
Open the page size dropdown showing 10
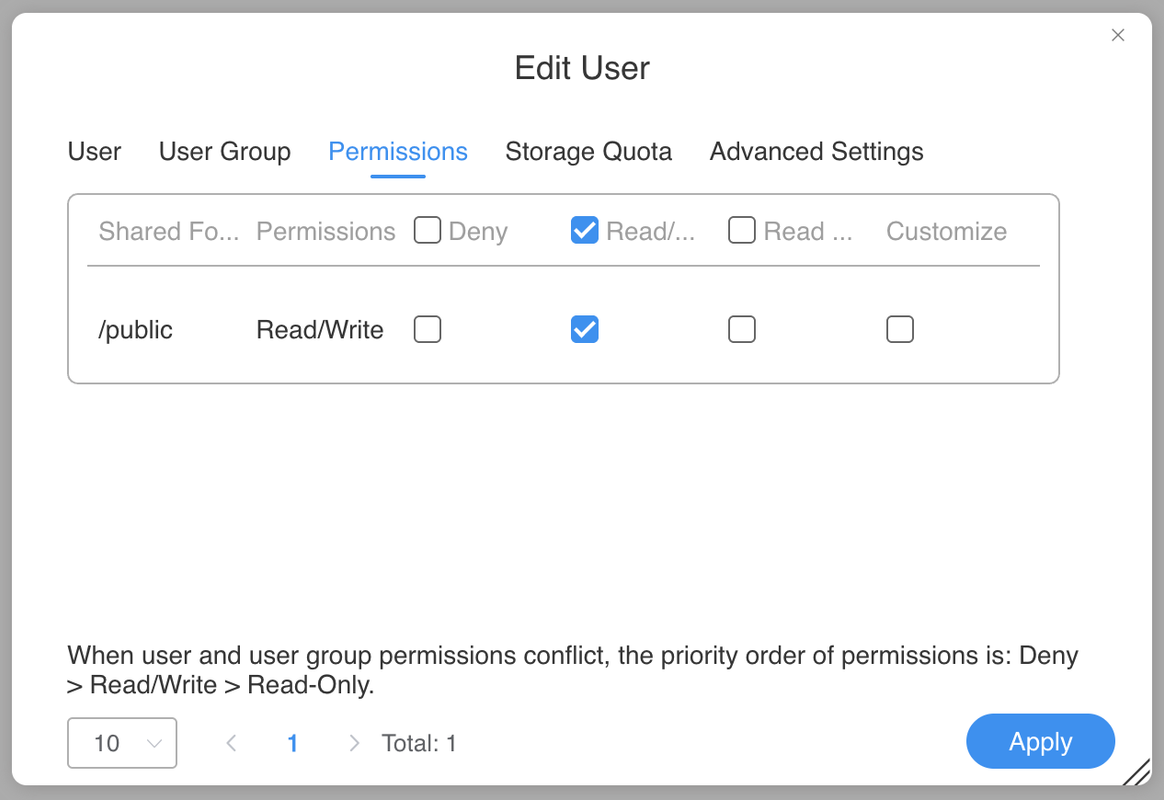click(x=122, y=743)
